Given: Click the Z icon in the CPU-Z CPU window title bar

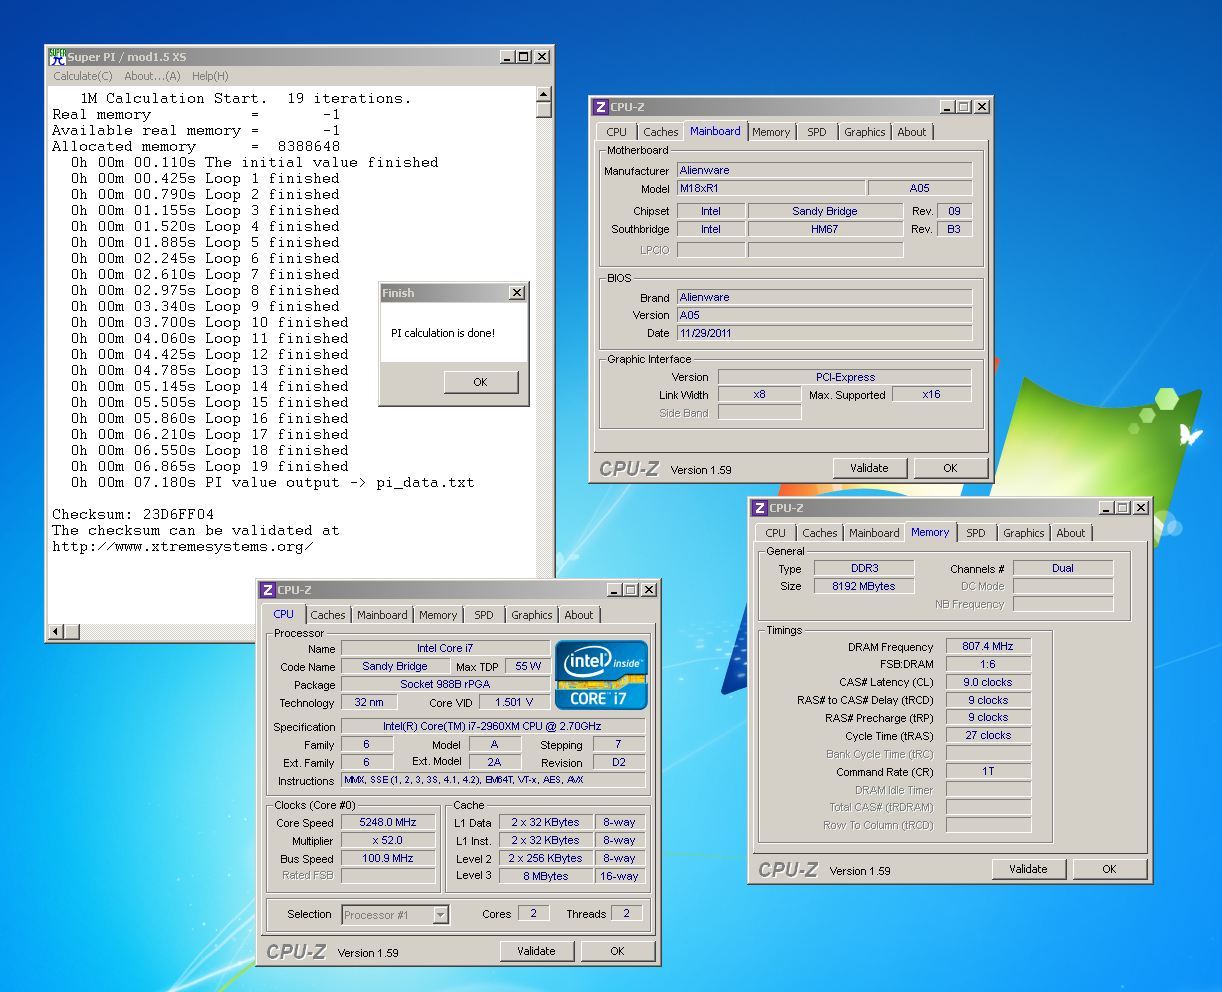Looking at the screenshot, I should (x=268, y=590).
